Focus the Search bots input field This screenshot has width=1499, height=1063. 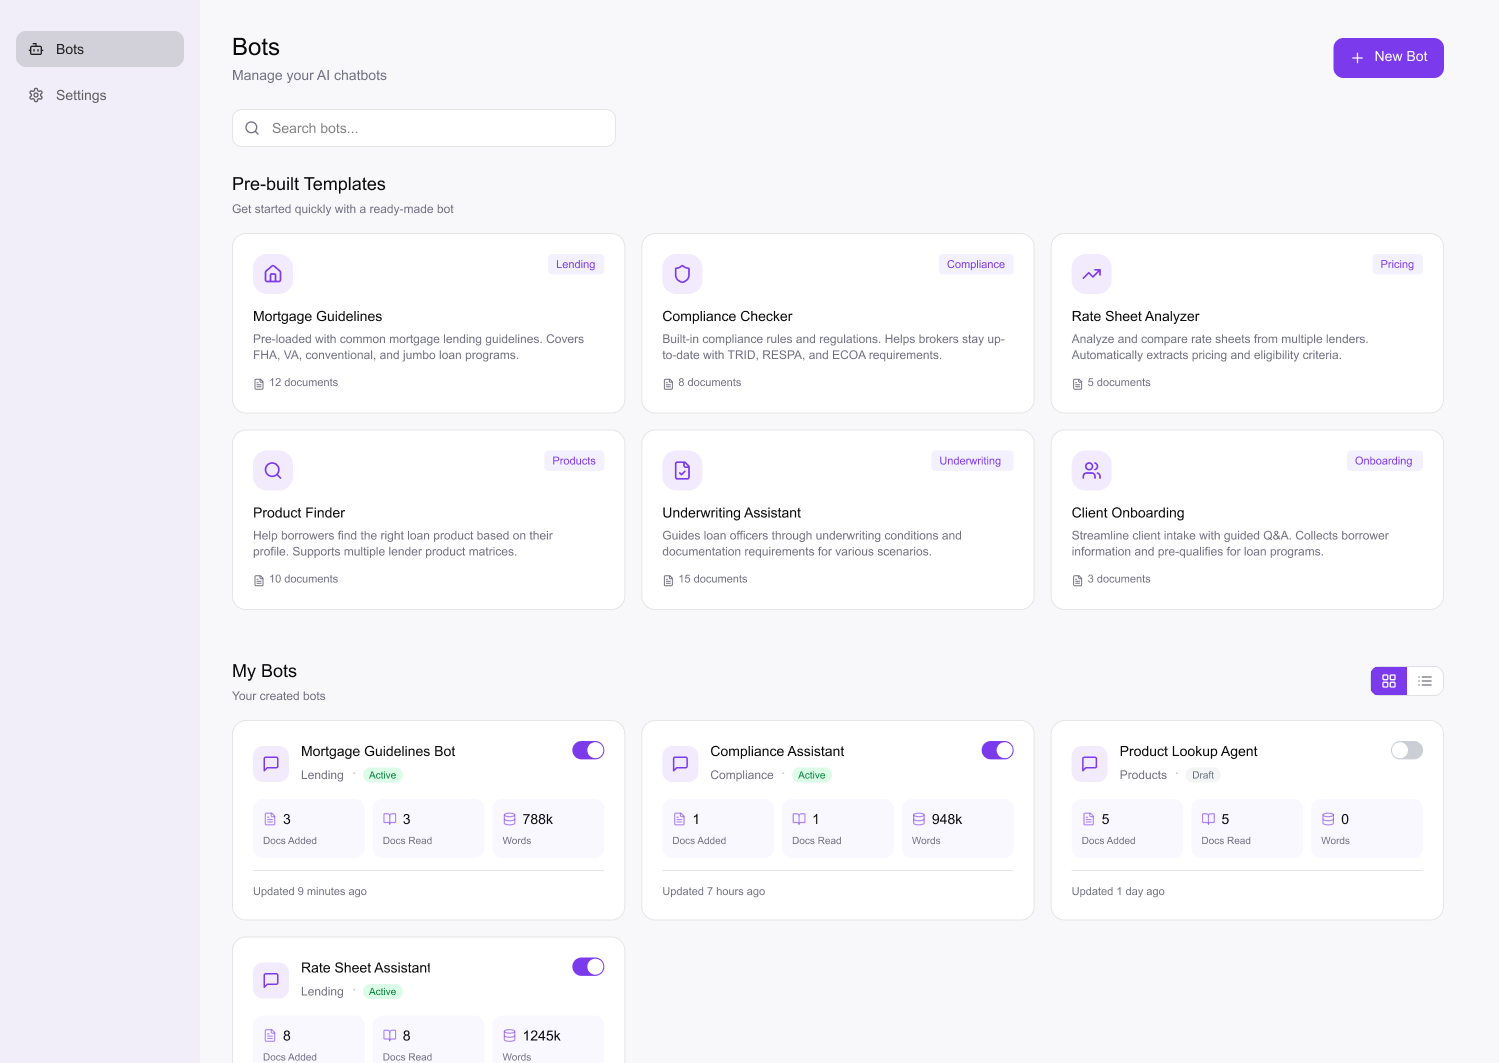click(424, 128)
